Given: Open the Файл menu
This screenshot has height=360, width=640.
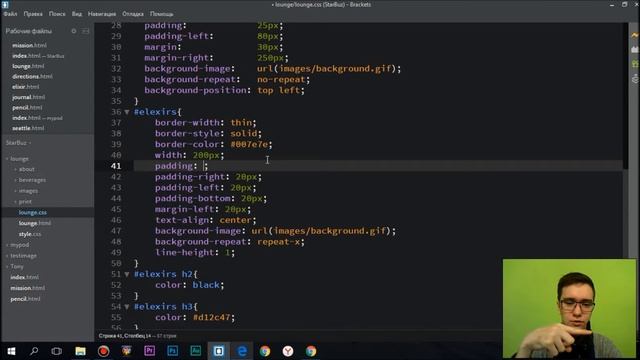Looking at the screenshot, I should [x=11, y=14].
